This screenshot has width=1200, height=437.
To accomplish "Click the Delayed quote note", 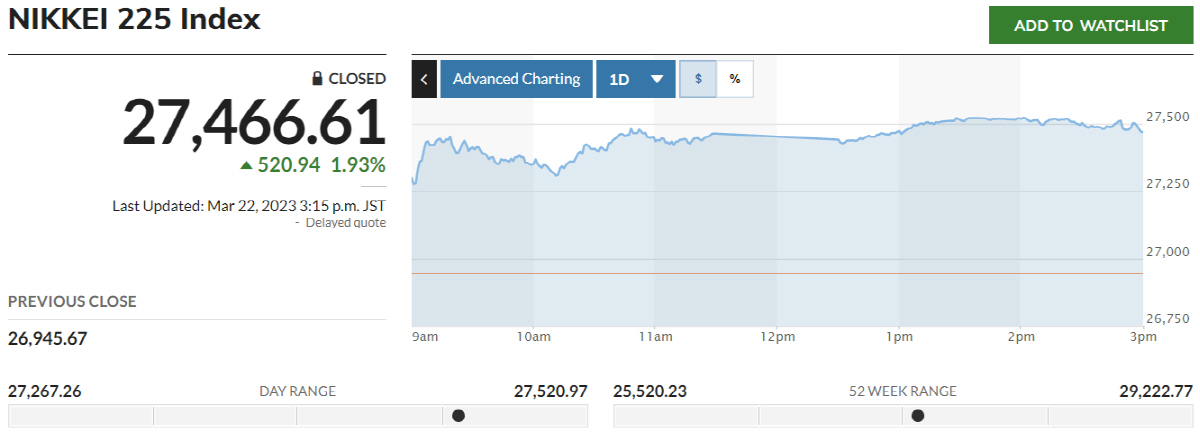I will [x=345, y=223].
